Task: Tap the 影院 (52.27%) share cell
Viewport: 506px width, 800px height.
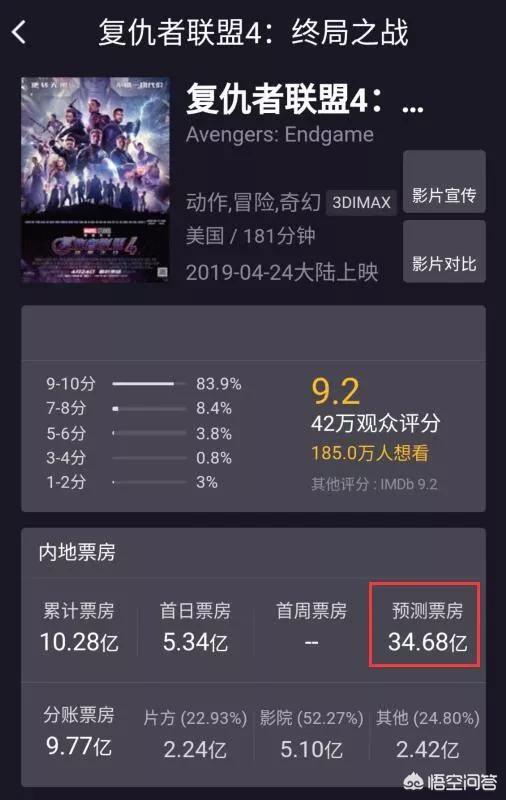Action: 311,733
